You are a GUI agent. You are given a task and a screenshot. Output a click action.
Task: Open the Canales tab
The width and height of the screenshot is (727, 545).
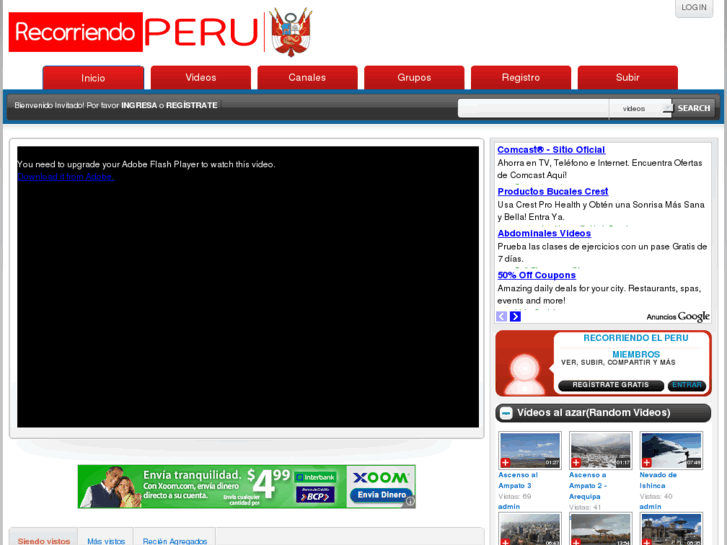307,77
